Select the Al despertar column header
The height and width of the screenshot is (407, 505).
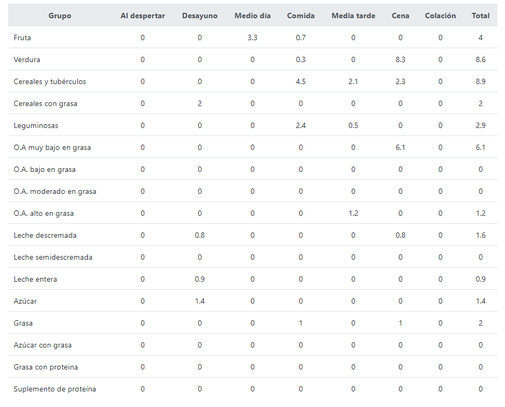click(x=143, y=16)
